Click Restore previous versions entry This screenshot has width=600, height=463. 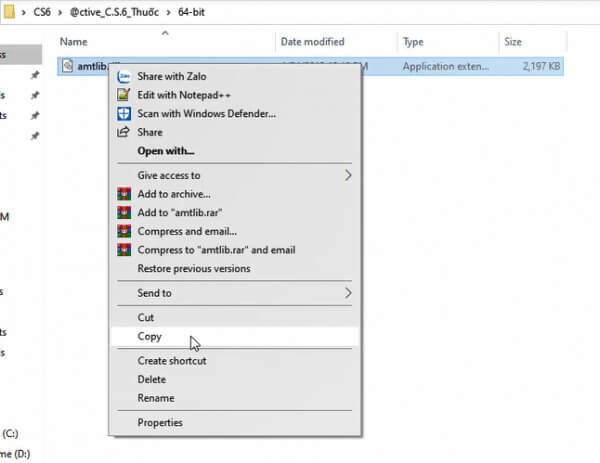pyautogui.click(x=193, y=268)
